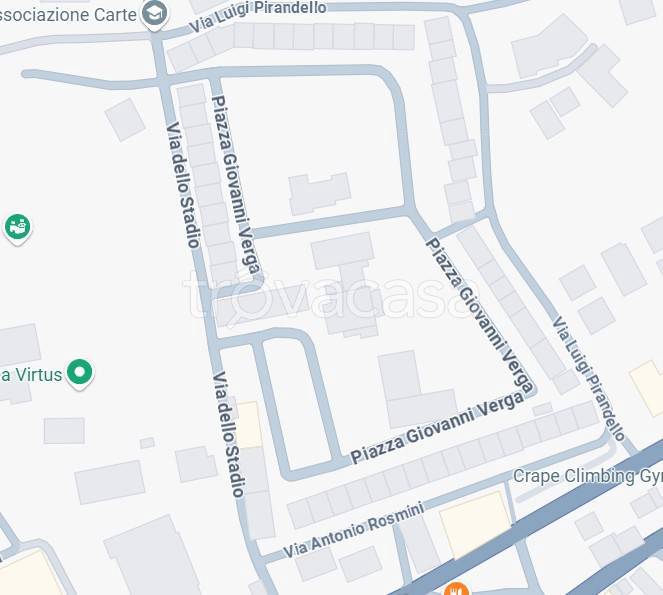Open the Associazione Carte place label
The image size is (663, 595).
click(68, 15)
